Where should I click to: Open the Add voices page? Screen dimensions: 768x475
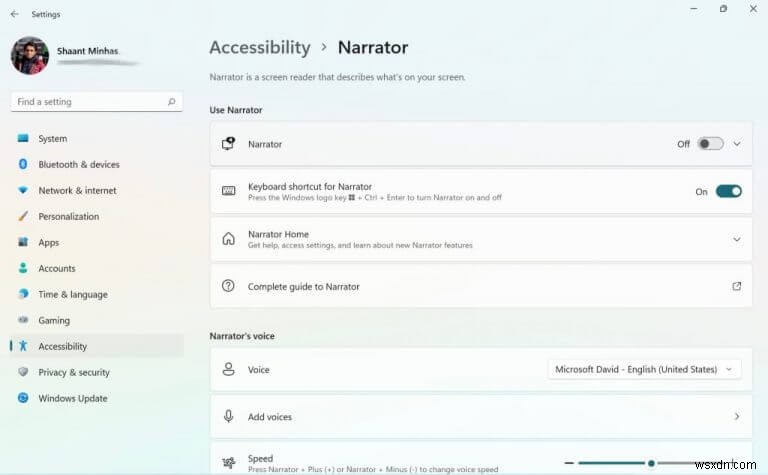pyautogui.click(x=480, y=416)
